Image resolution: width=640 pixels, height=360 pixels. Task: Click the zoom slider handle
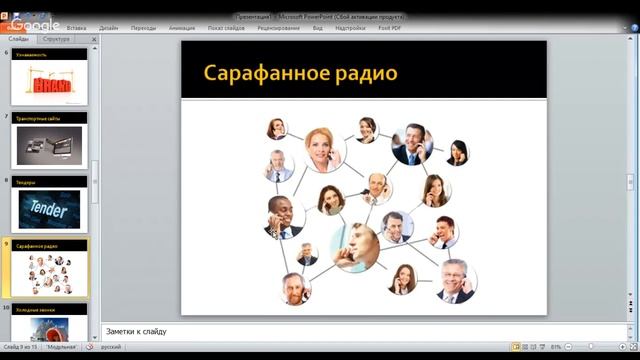click(x=591, y=347)
